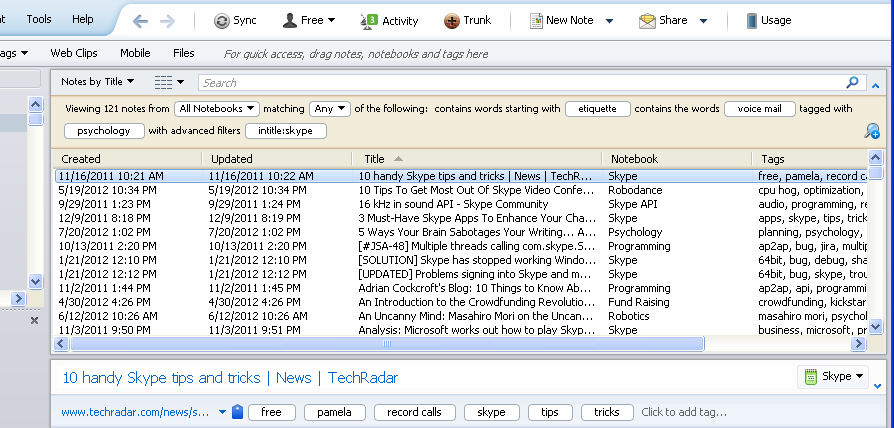Open the Skype notebook selector for note
Viewport: 894px width, 428px height.
(x=832, y=376)
